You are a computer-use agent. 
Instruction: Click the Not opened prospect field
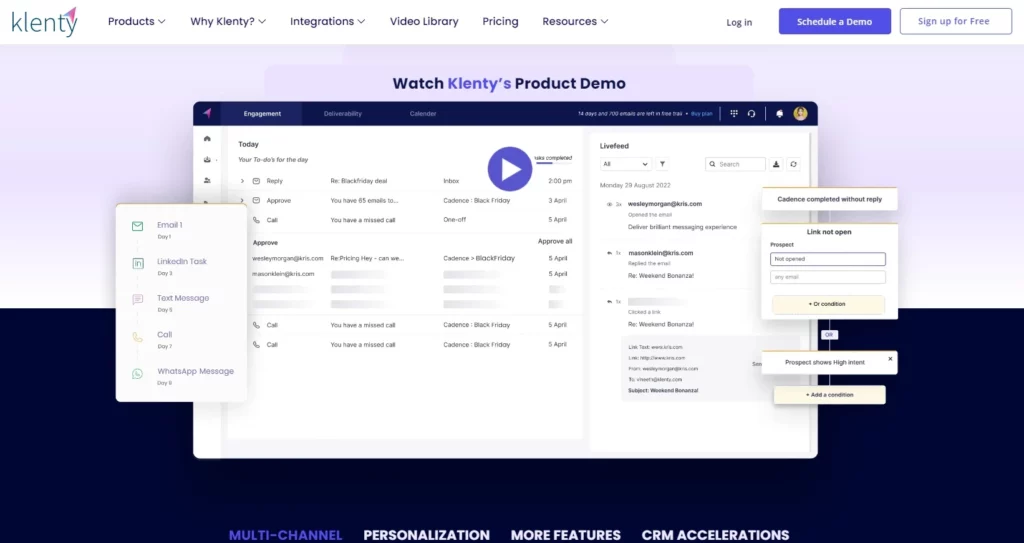click(x=827, y=259)
